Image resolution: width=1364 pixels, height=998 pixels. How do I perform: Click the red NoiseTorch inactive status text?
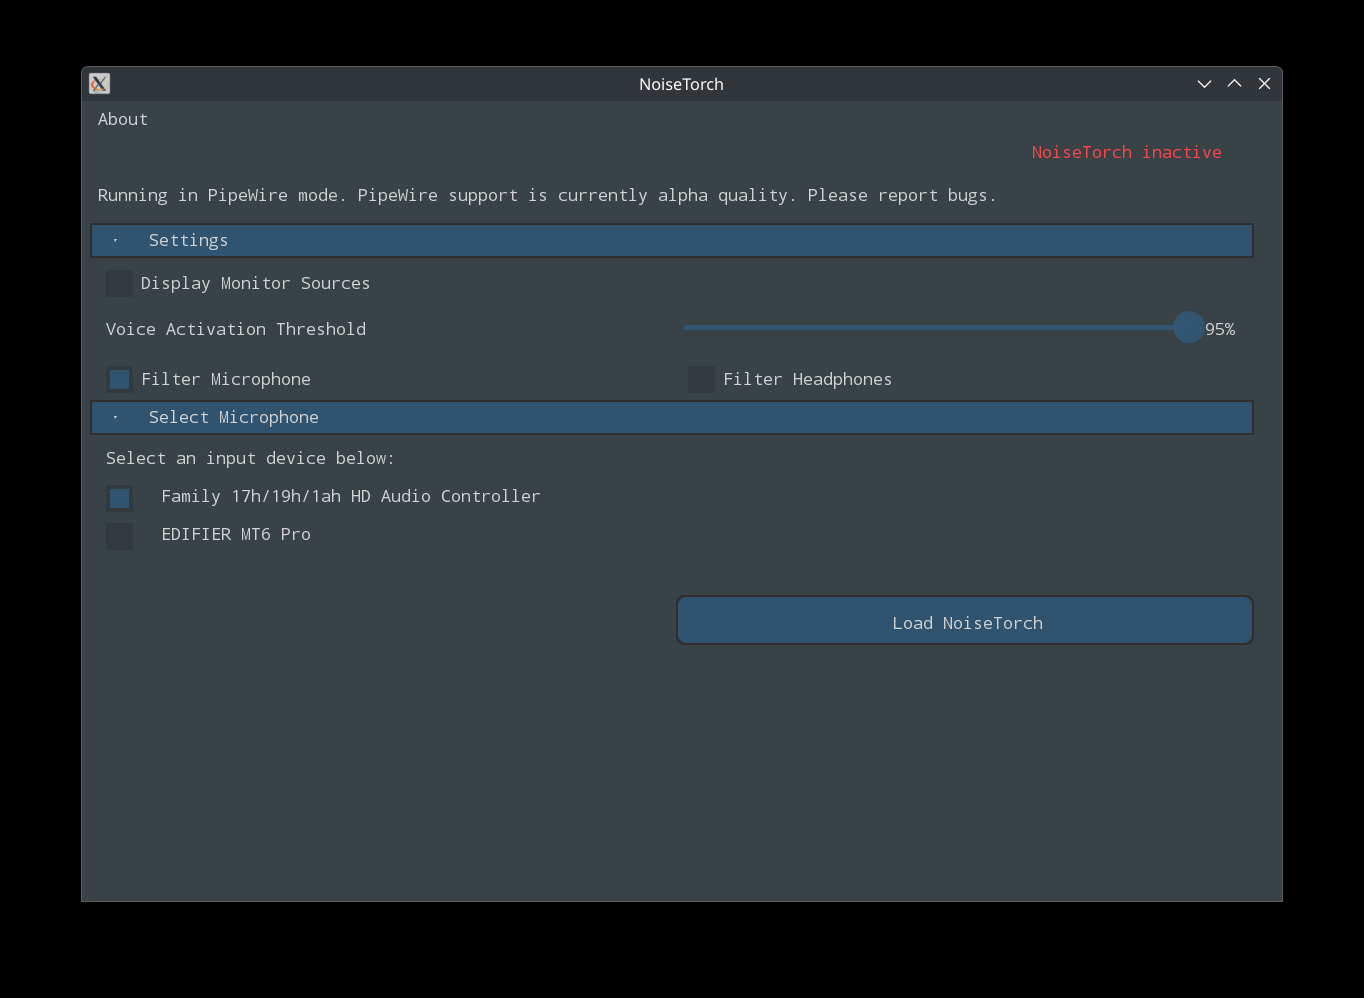pos(1126,152)
